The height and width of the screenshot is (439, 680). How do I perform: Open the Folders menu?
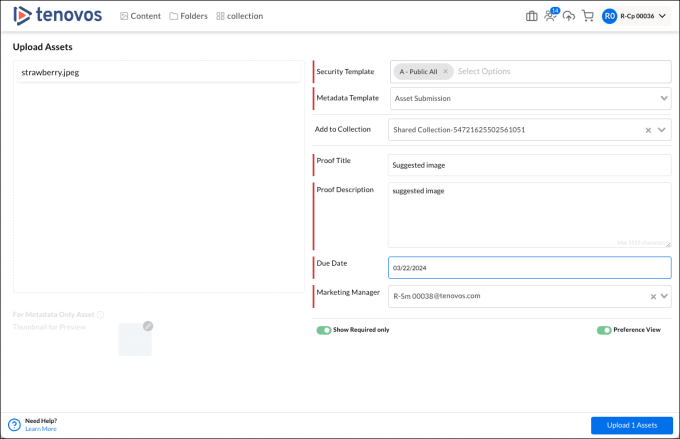(188, 16)
